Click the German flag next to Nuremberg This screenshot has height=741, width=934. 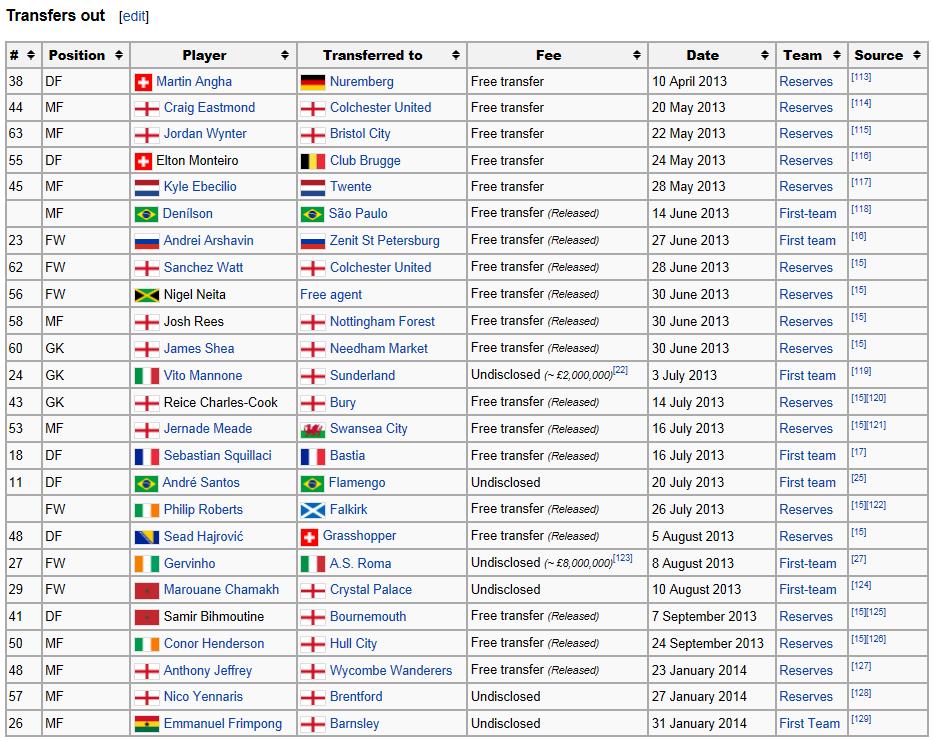click(x=312, y=82)
